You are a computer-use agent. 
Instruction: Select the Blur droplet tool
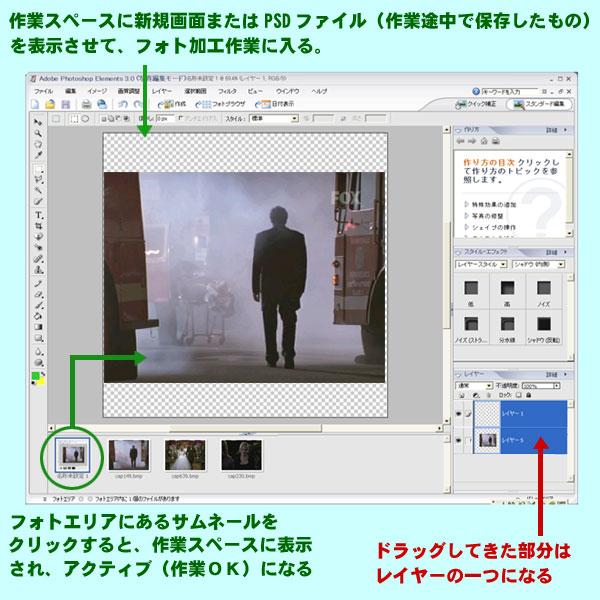pyautogui.click(x=38, y=351)
